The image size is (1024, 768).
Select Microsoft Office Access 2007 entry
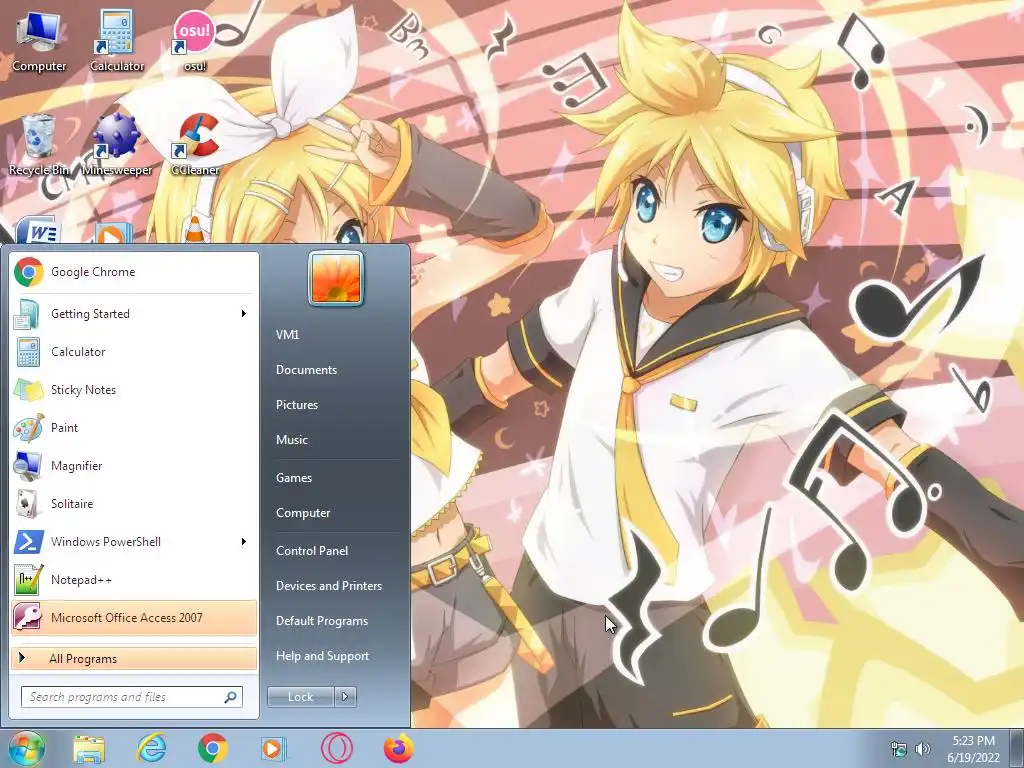pyautogui.click(x=134, y=617)
